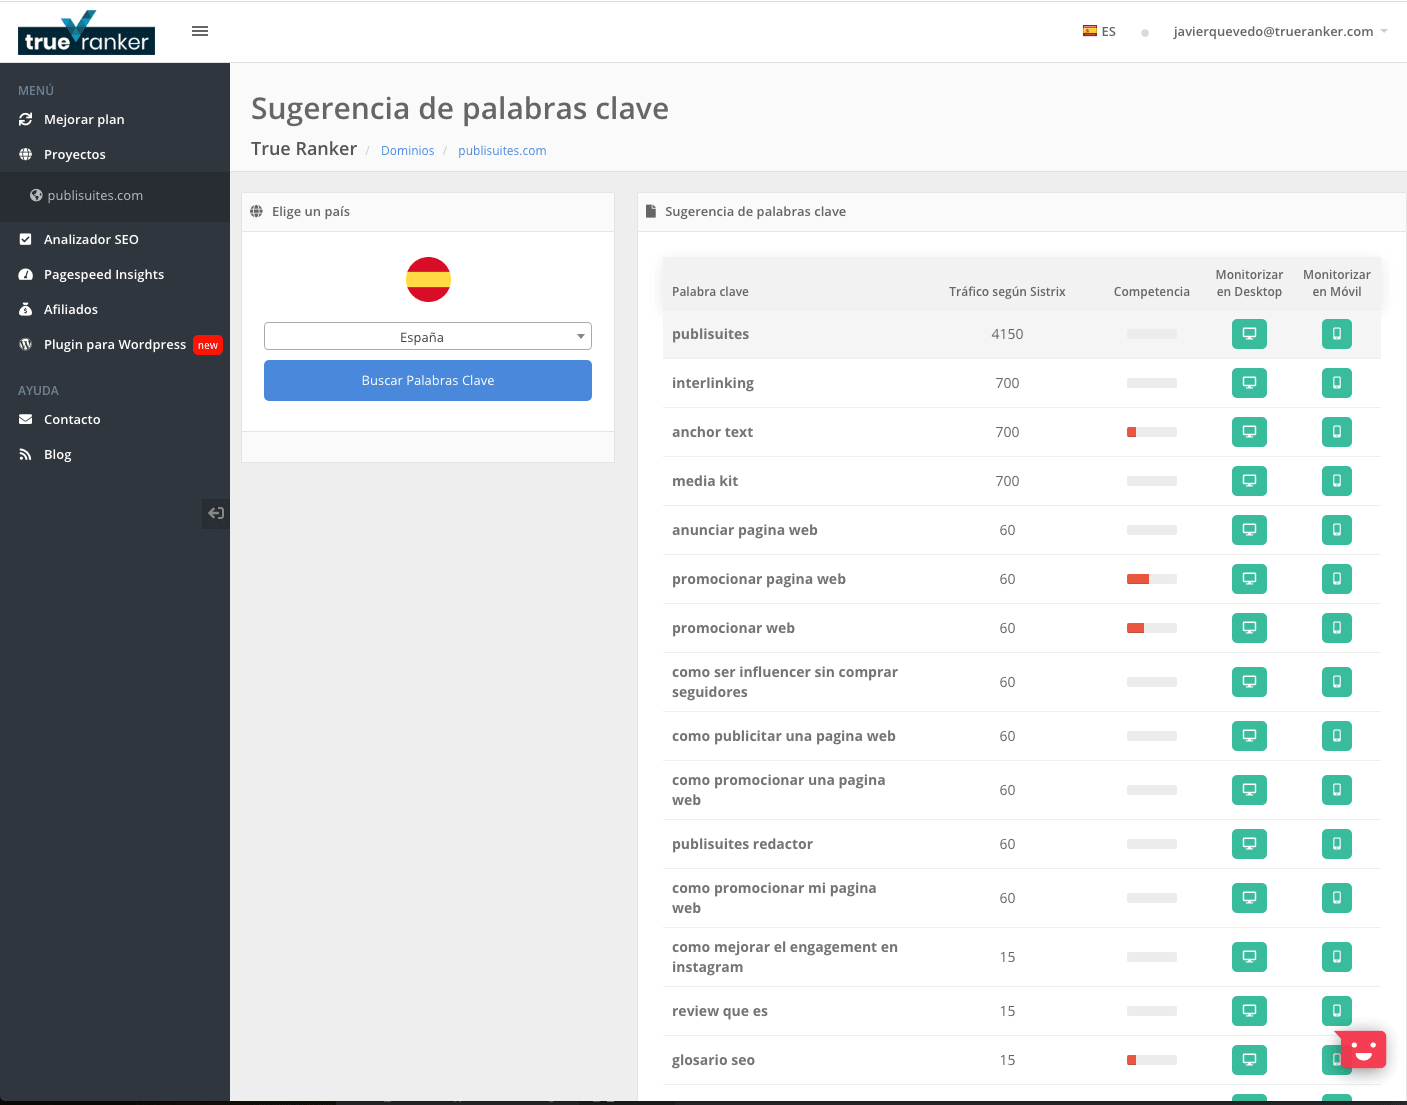Enable Móvil tracking for 'glosario seo'
The image size is (1407, 1105).
(1336, 1060)
